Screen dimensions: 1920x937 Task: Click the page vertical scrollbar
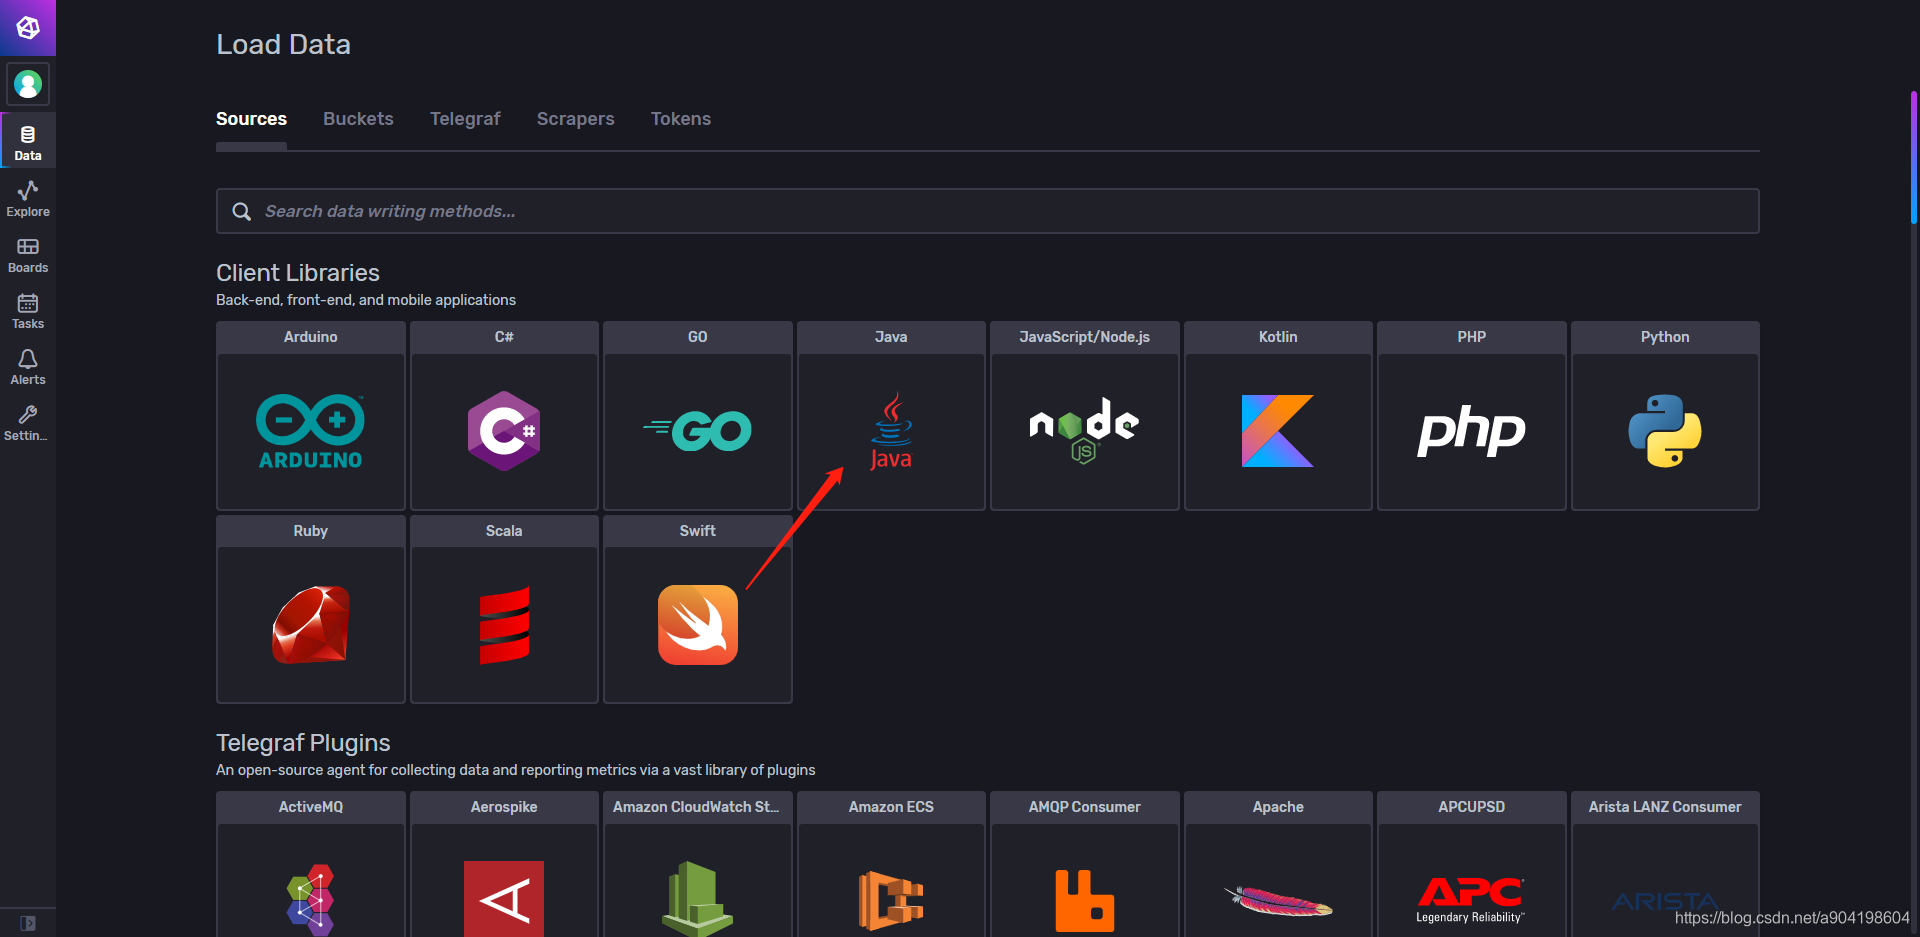pyautogui.click(x=1914, y=158)
